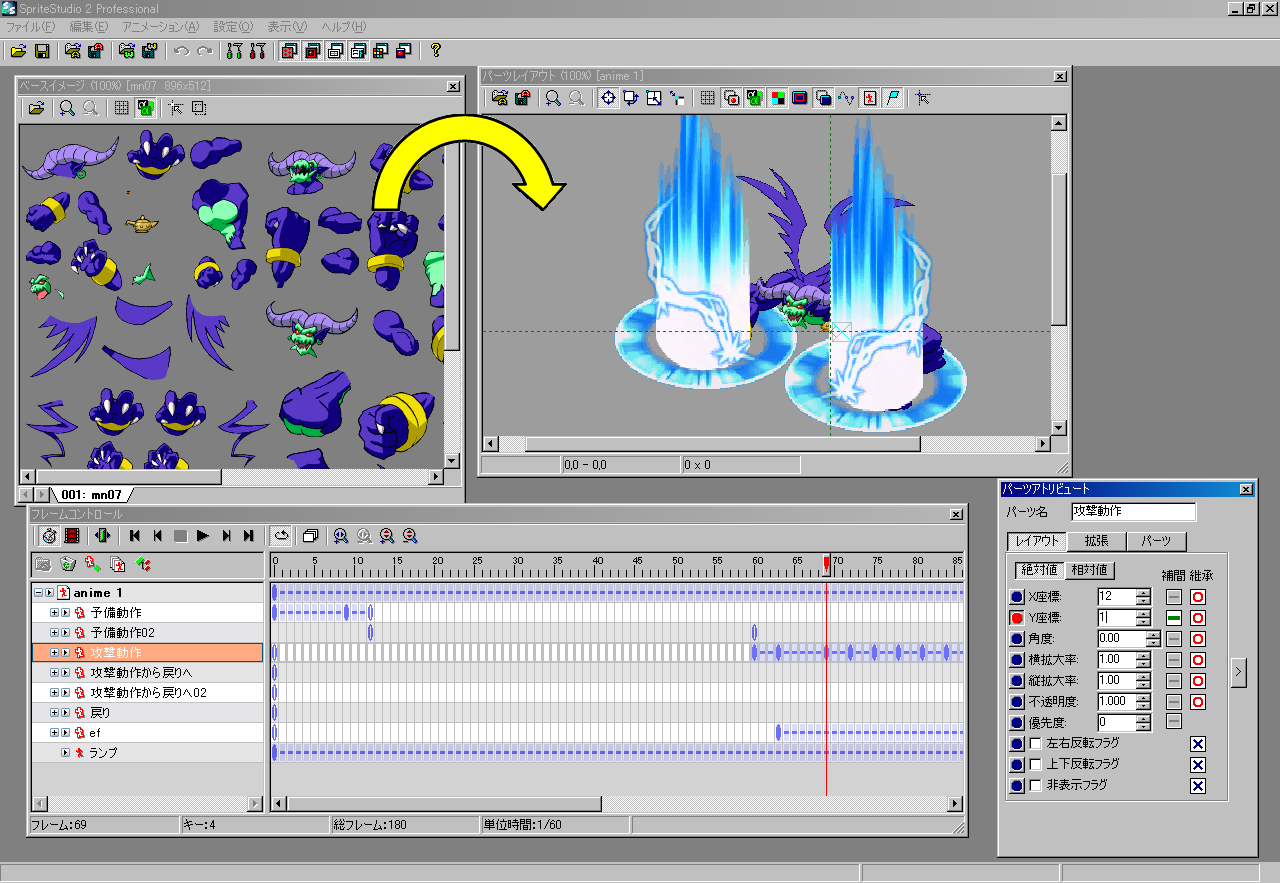Click the open file icon in main toolbar
Viewport: 1280px width, 883px height.
tap(18, 50)
